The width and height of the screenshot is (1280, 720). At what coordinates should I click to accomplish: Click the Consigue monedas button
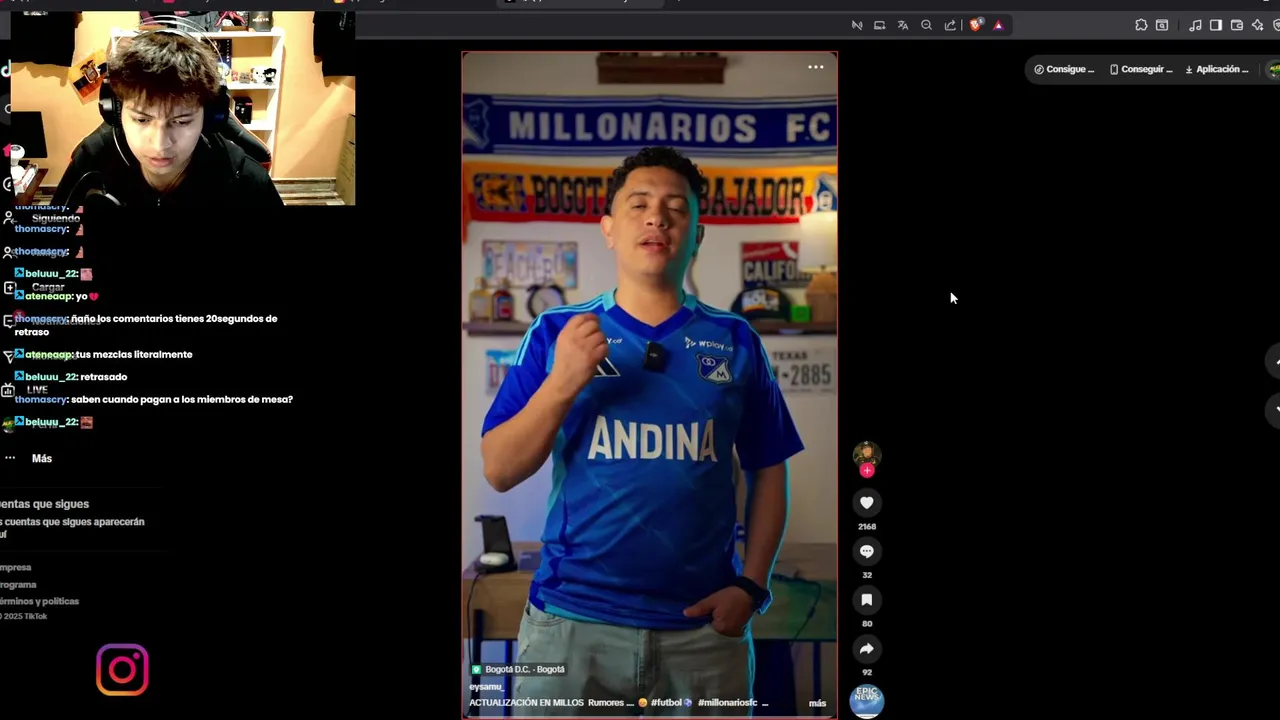(x=1064, y=69)
